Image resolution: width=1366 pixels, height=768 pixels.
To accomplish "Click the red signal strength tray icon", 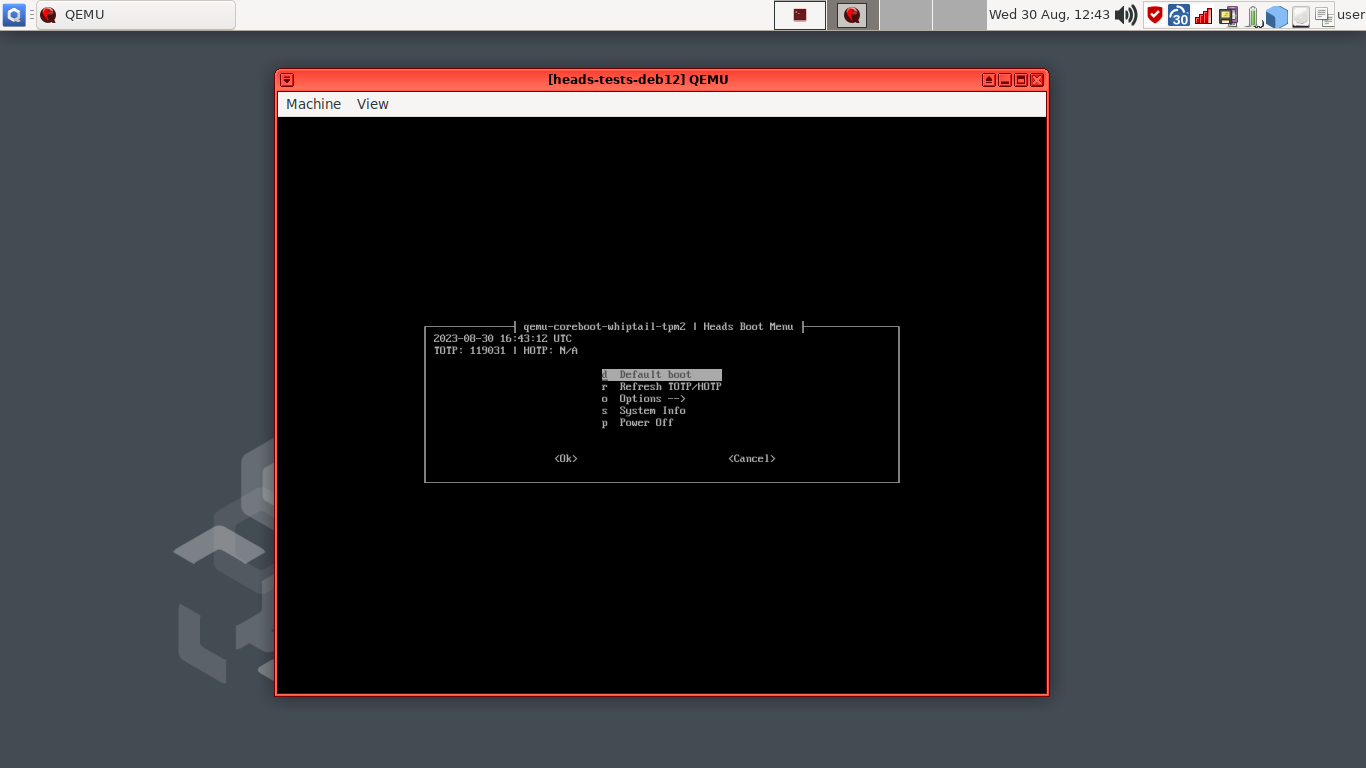I will 1203,15.
